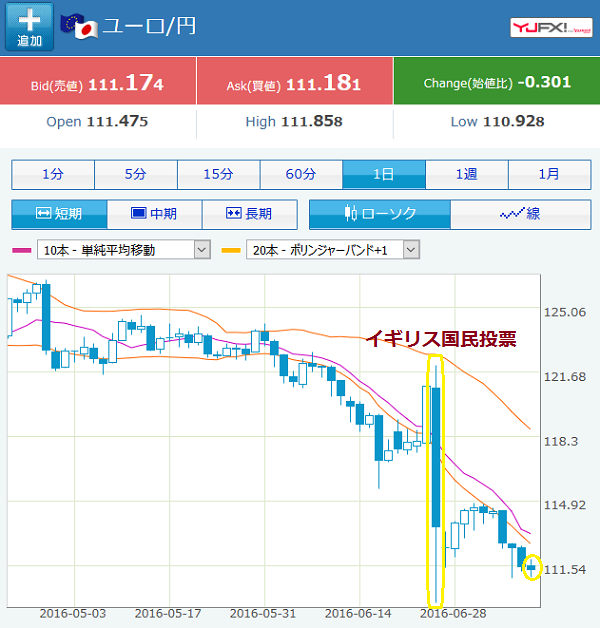This screenshot has height=628, width=600.
Task: Click the 2016-05-31 date axis label
Action: [x=263, y=614]
